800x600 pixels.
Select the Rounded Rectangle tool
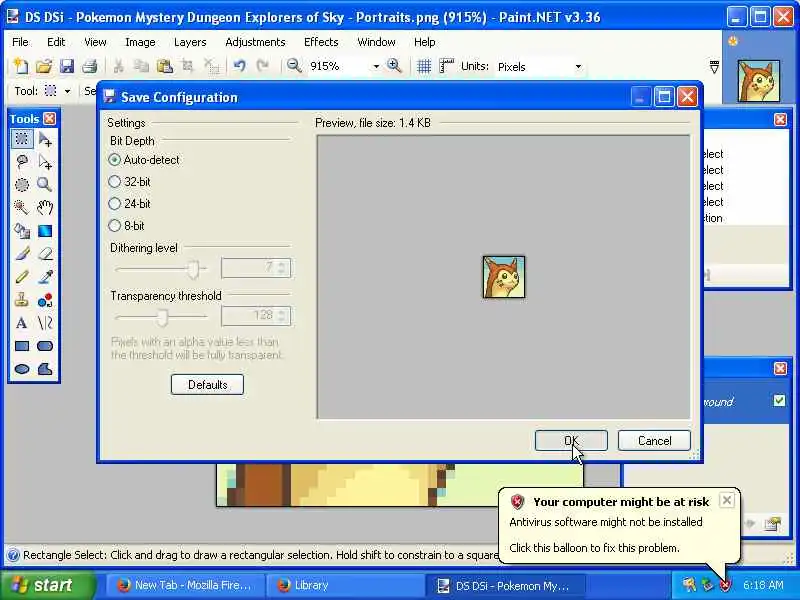pos(45,346)
